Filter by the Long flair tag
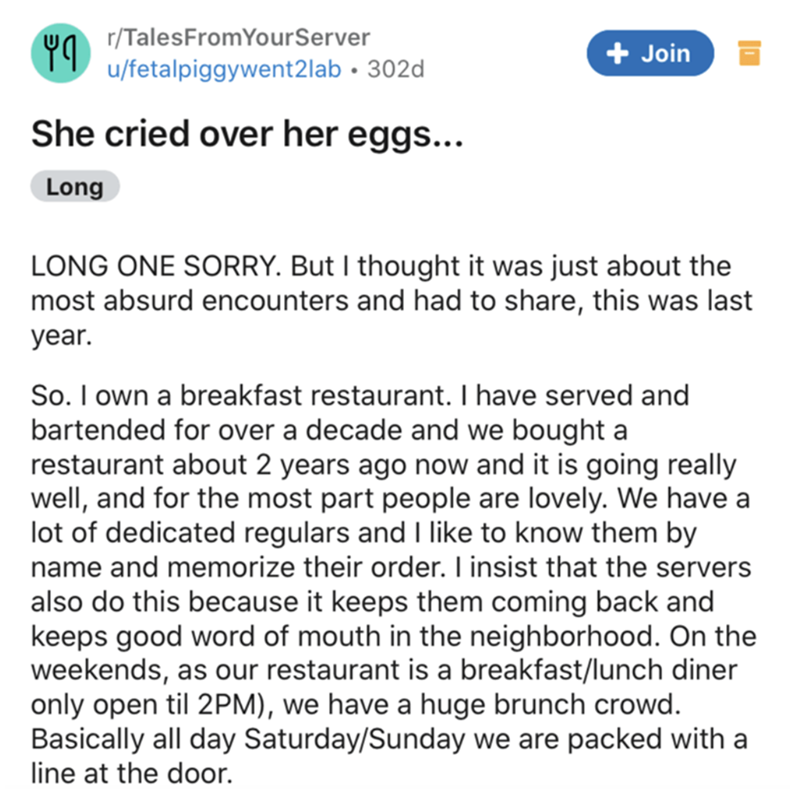The height and width of the screenshot is (797, 800). [75, 187]
